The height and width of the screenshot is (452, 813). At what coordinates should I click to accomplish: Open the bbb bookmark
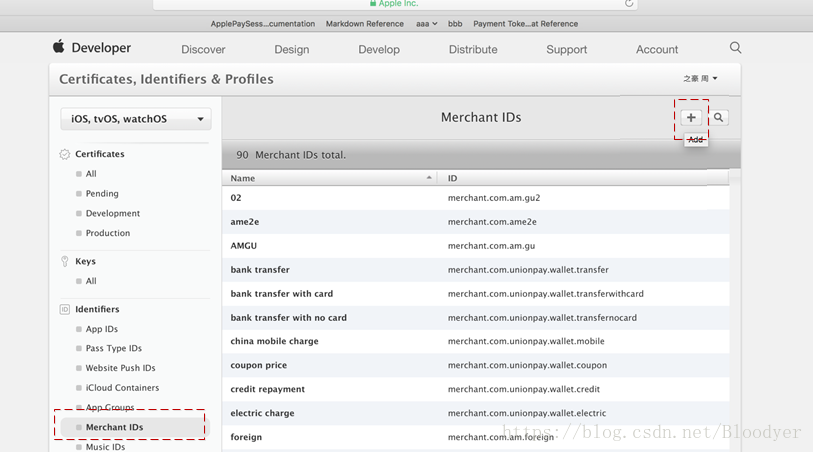455,24
